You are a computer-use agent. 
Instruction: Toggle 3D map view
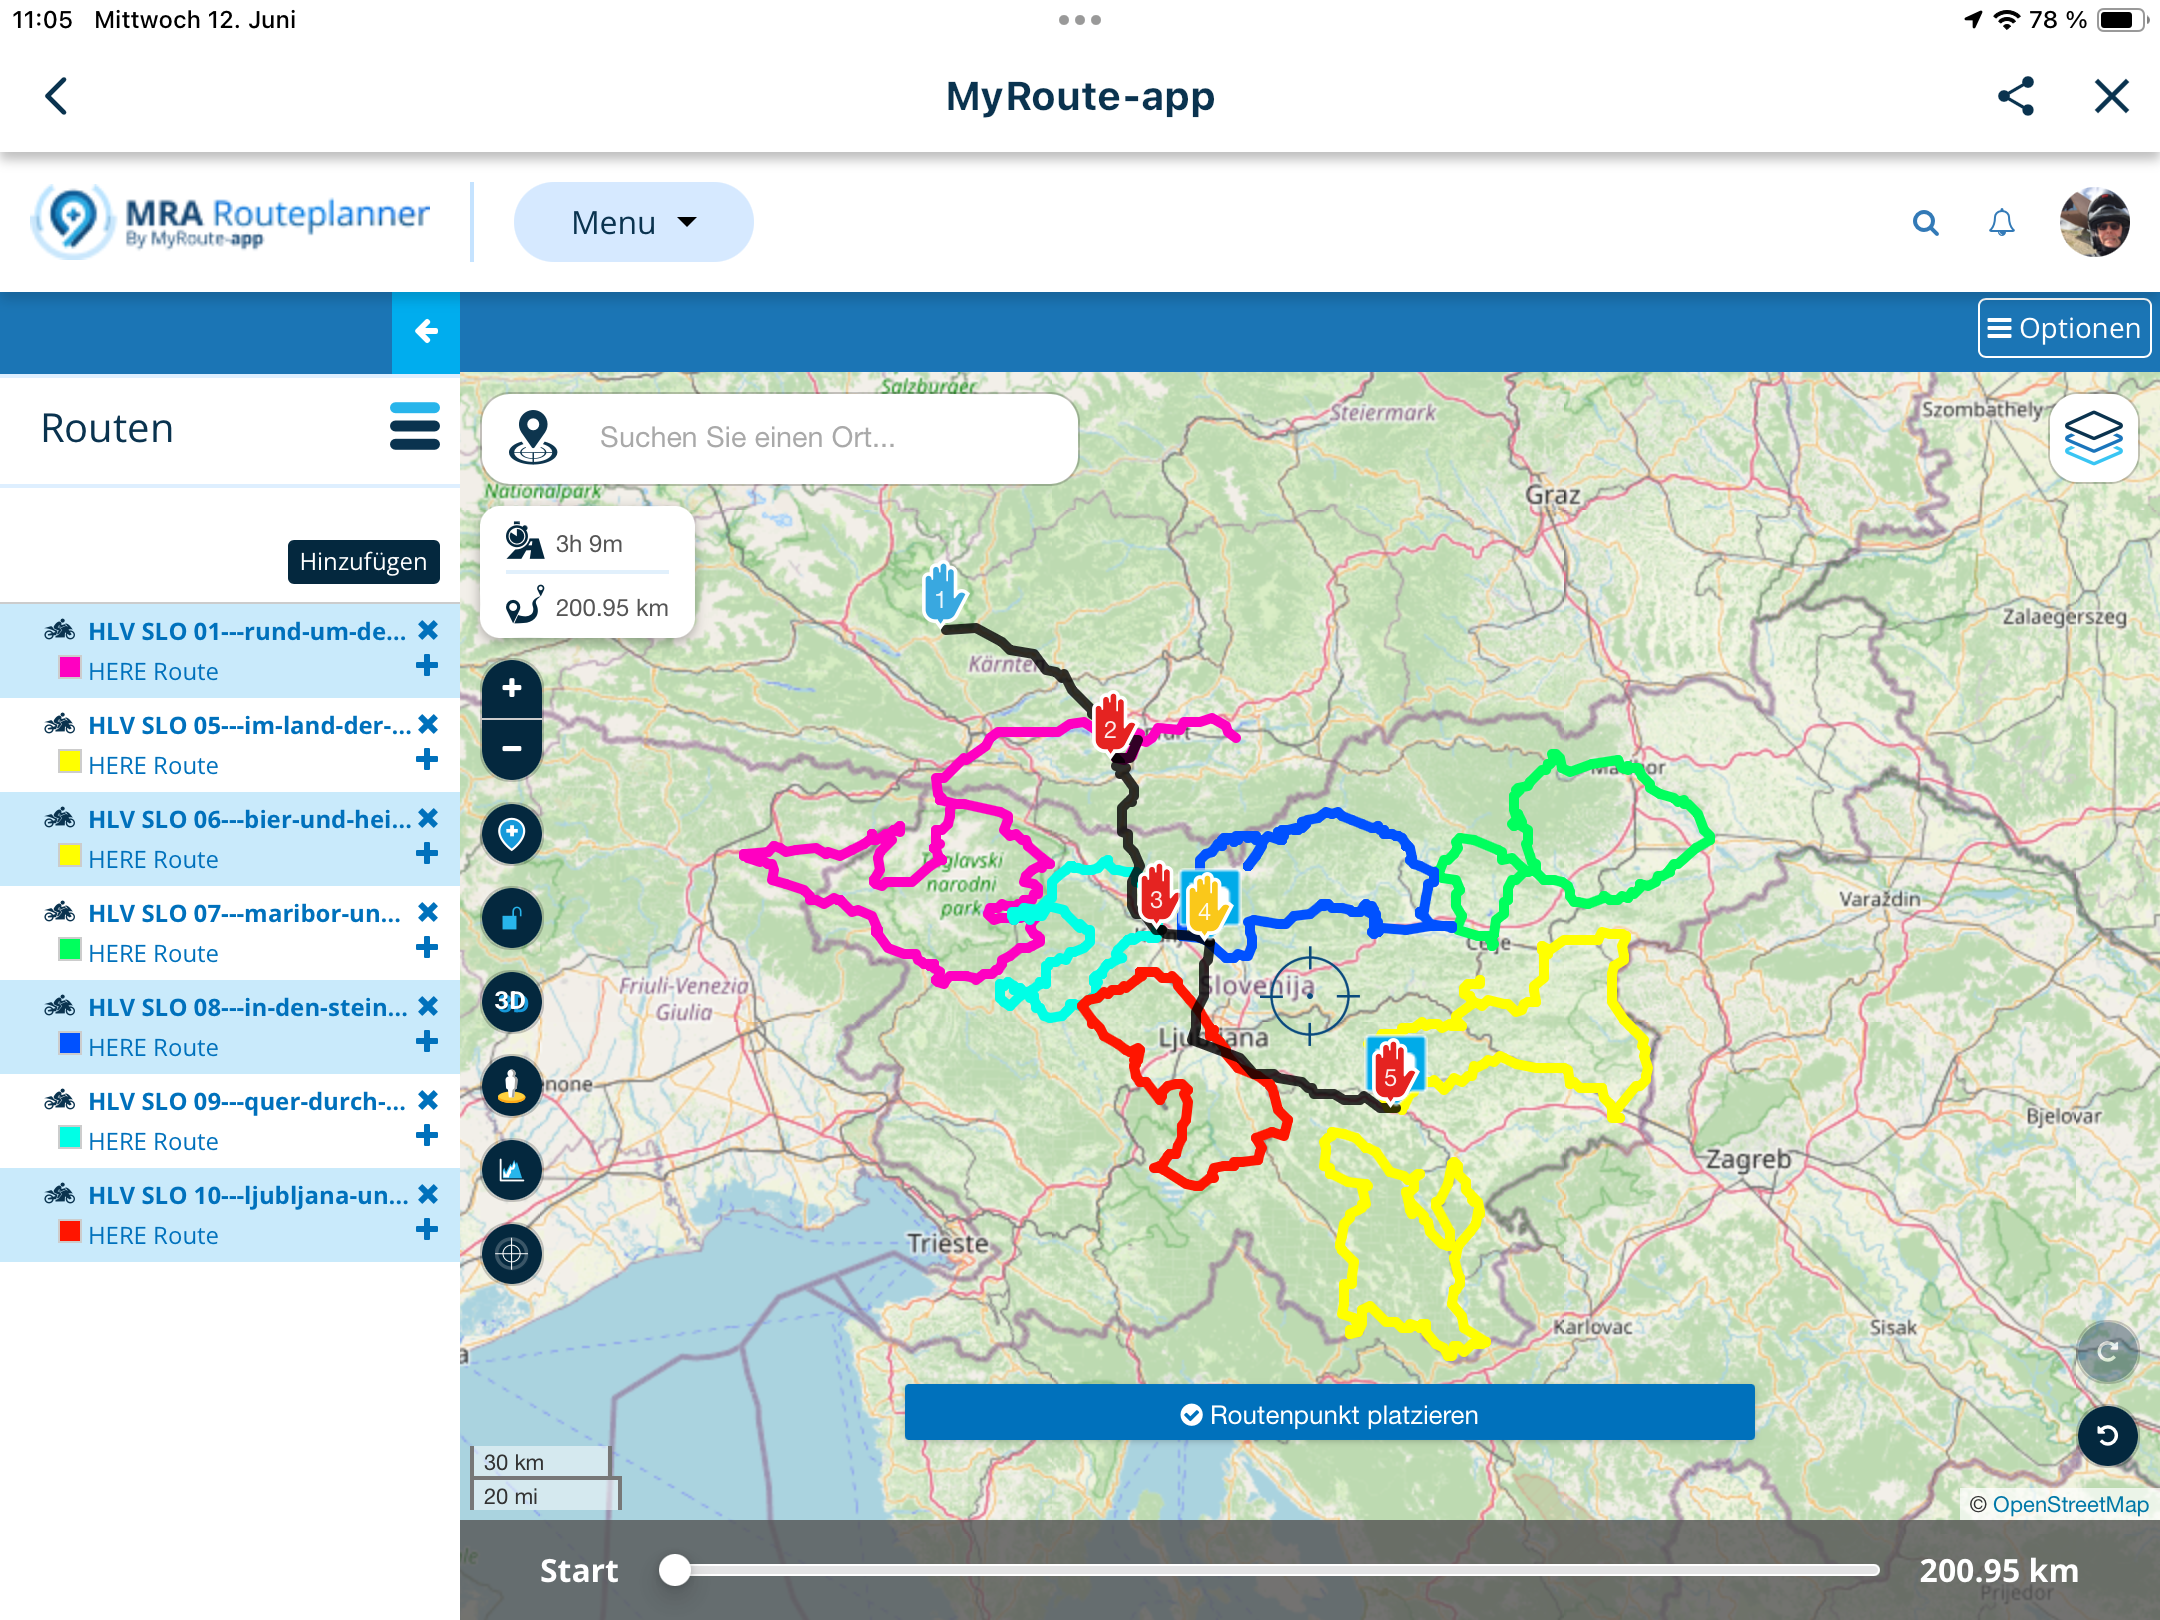tap(512, 1002)
